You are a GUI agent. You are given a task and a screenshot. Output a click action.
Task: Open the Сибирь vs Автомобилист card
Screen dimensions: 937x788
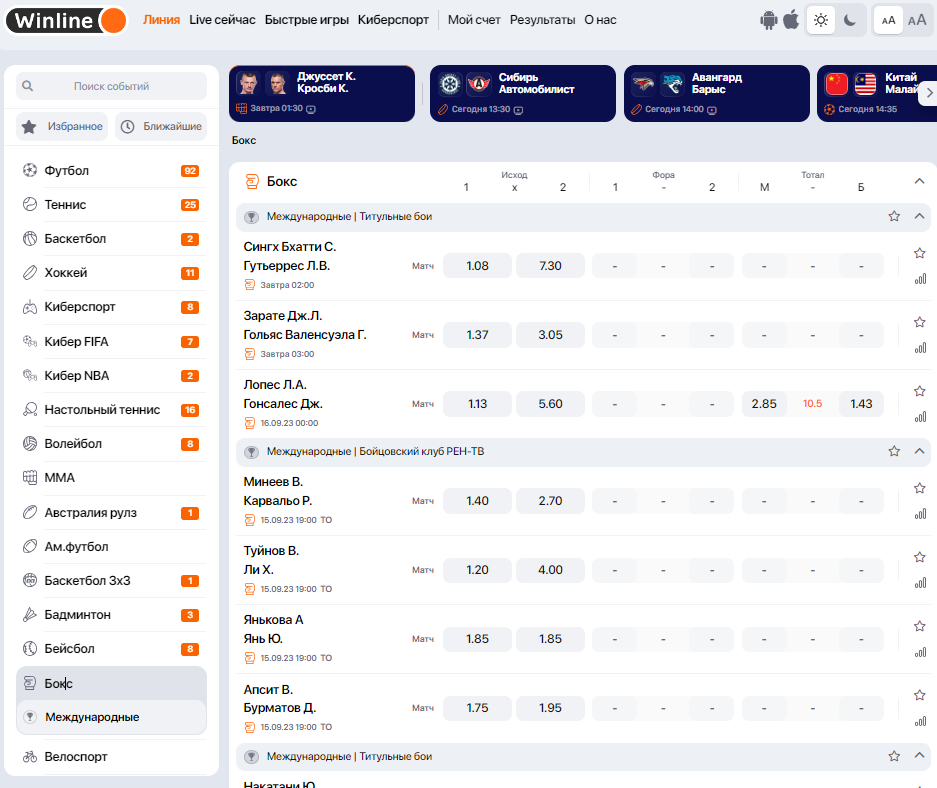click(522, 94)
